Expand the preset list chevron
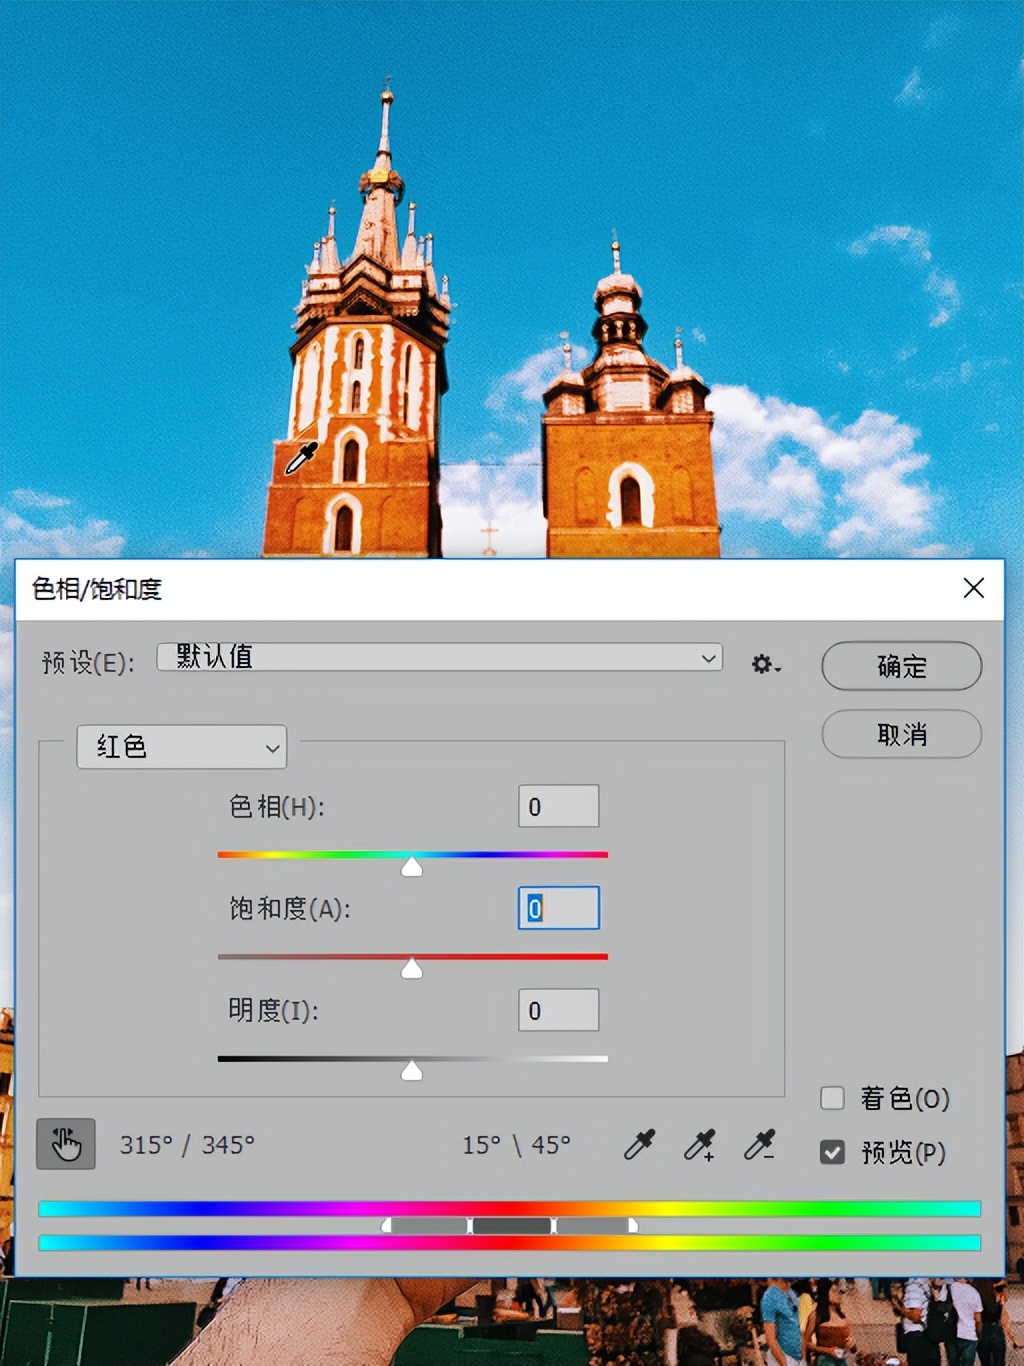Image resolution: width=1024 pixels, height=1366 pixels. [708, 658]
